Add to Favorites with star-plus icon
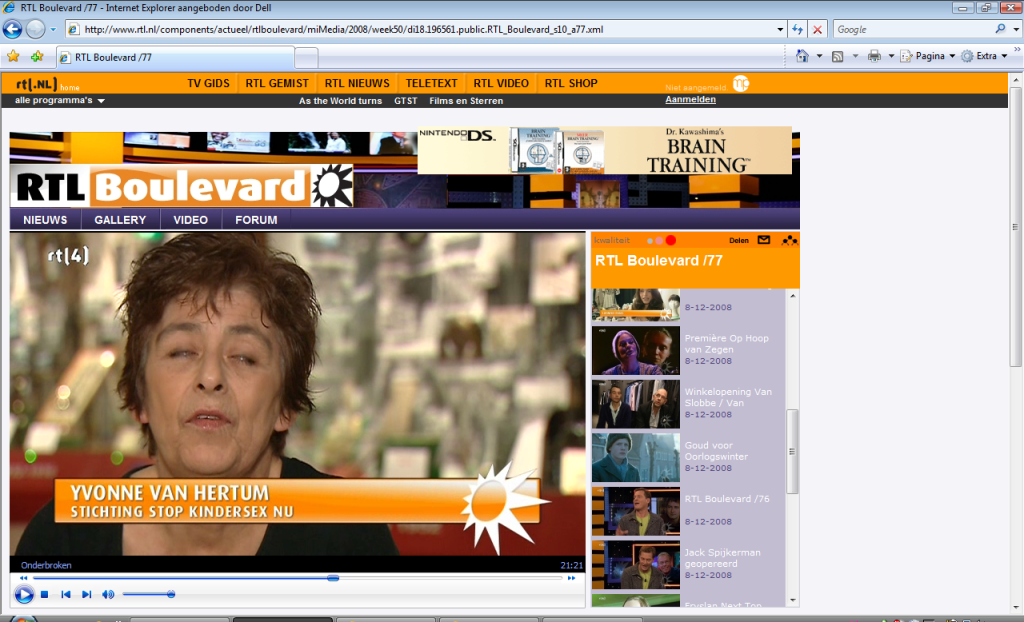This screenshot has height=622, width=1024. tap(37, 56)
